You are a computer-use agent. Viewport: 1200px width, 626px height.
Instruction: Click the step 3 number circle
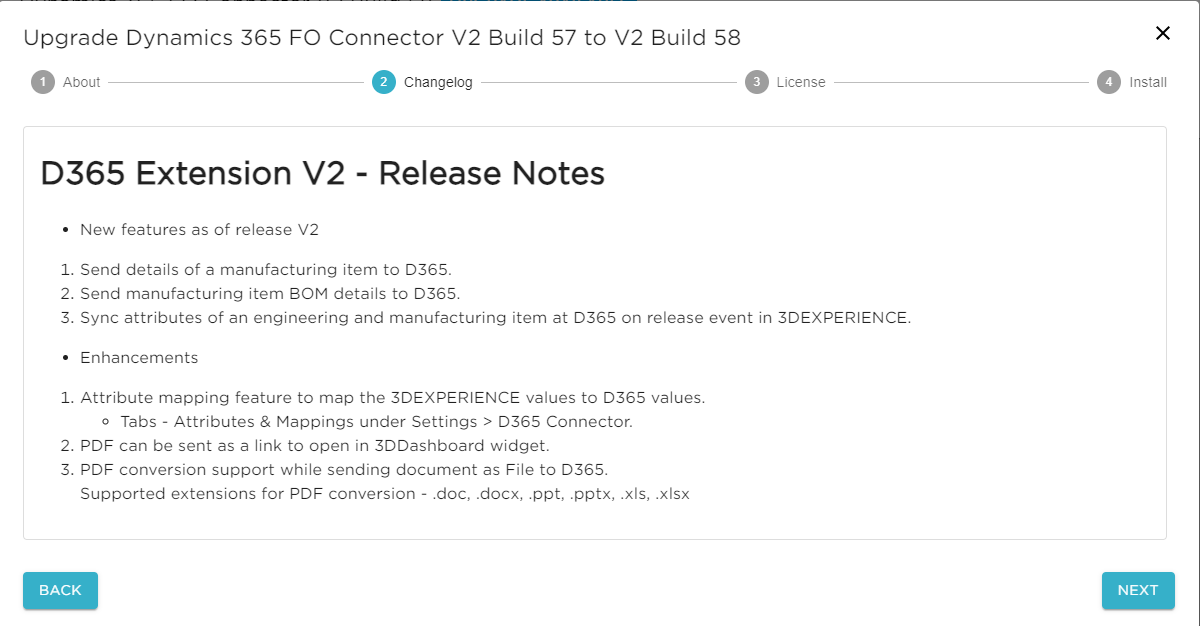[x=756, y=82]
